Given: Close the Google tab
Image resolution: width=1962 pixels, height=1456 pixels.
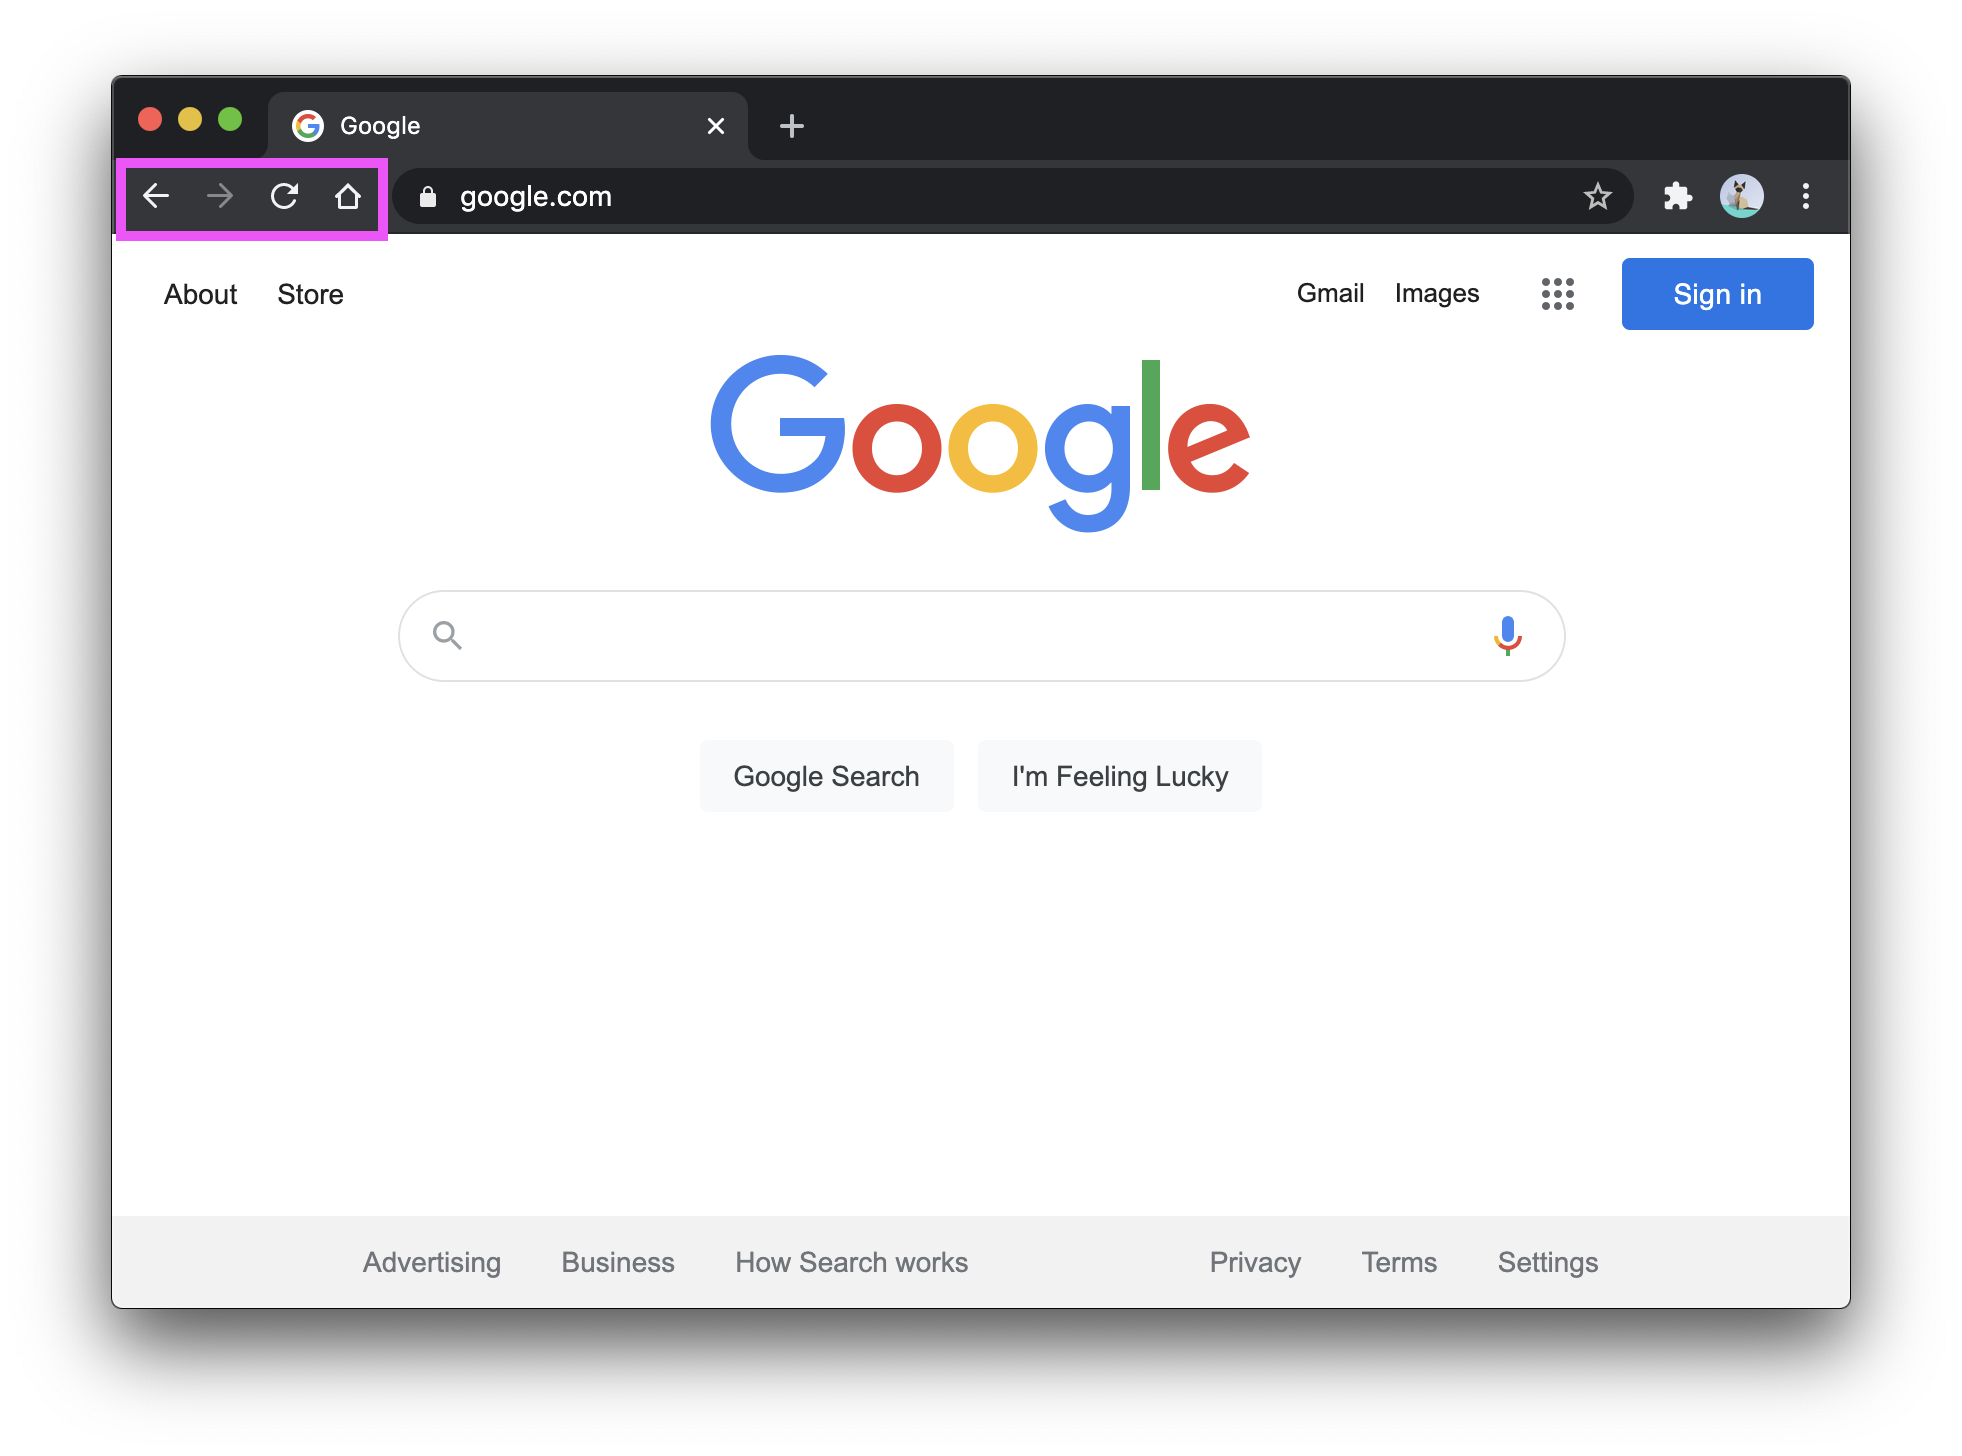Looking at the screenshot, I should (x=716, y=126).
